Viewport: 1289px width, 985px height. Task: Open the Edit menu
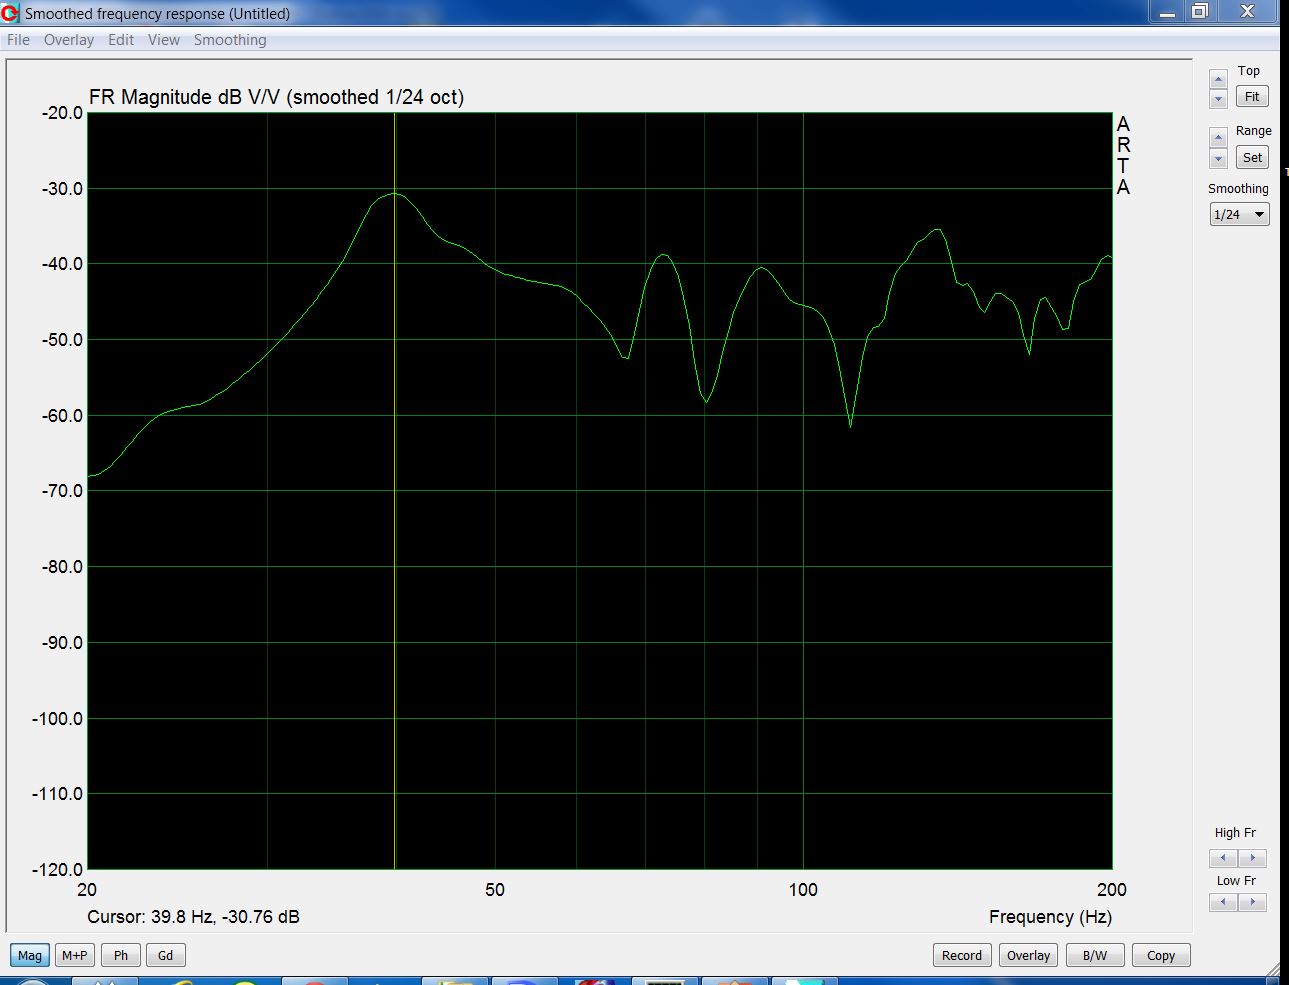click(x=121, y=40)
